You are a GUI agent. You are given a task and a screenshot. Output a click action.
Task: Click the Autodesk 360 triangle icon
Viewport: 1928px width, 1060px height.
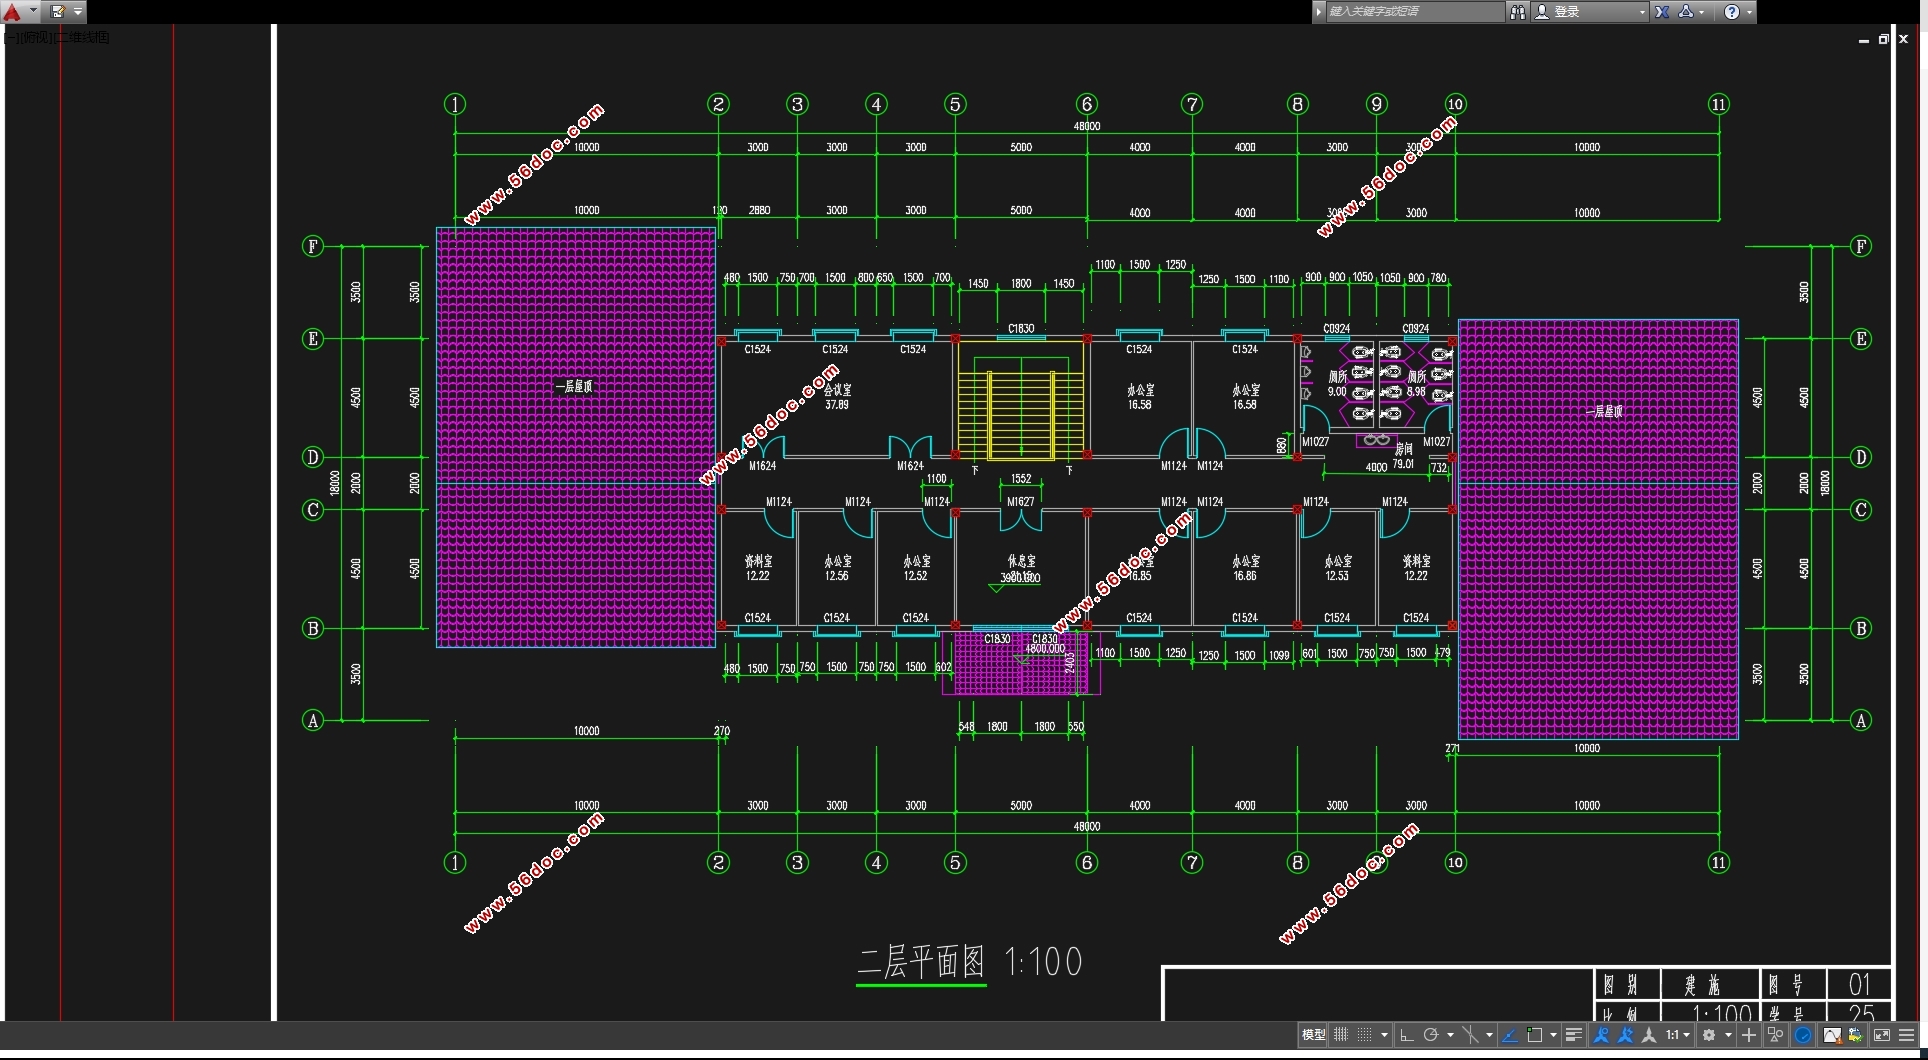[1686, 12]
